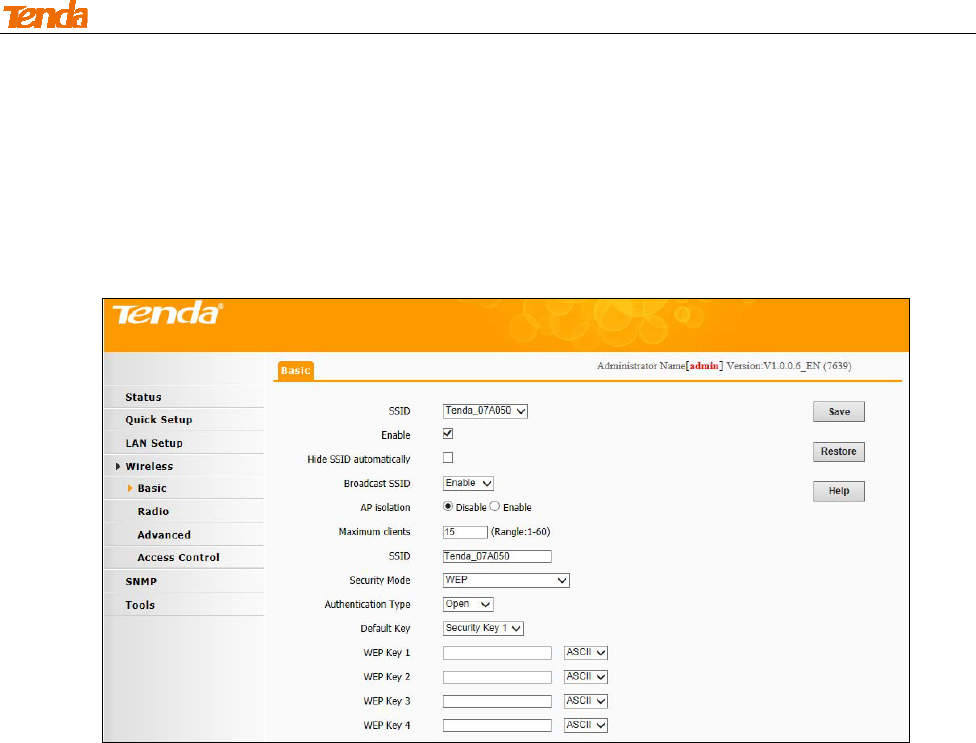
Task: Open the Broadcast SSID dropdown
Action: pos(468,483)
